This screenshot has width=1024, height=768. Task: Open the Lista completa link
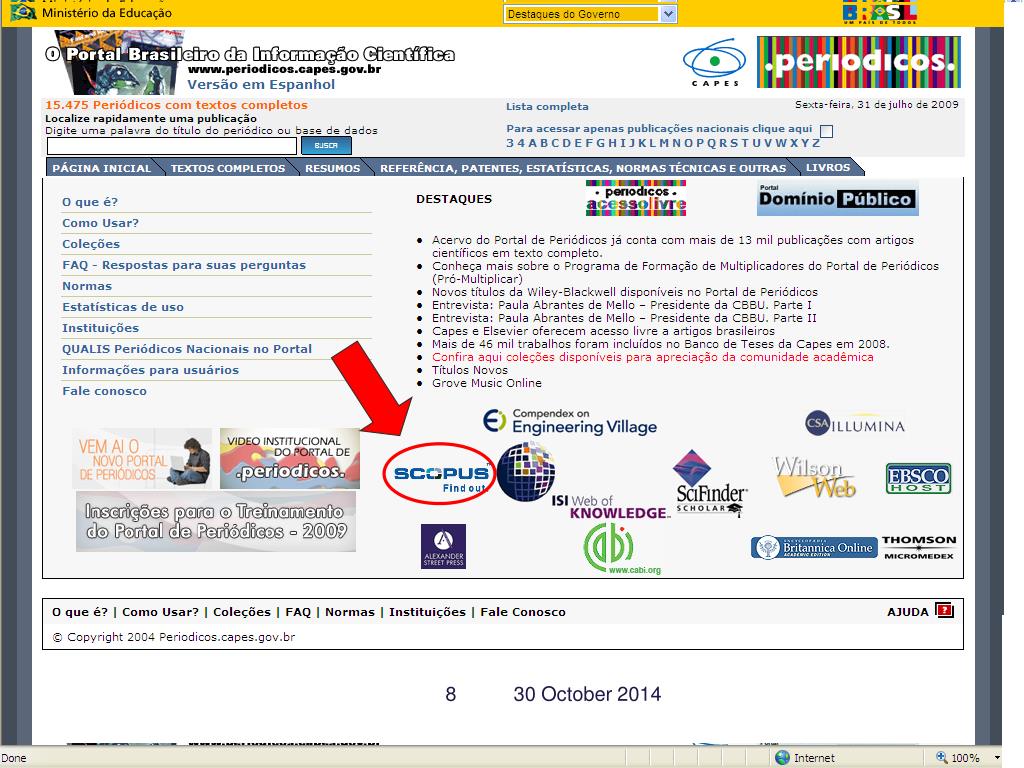pos(547,106)
